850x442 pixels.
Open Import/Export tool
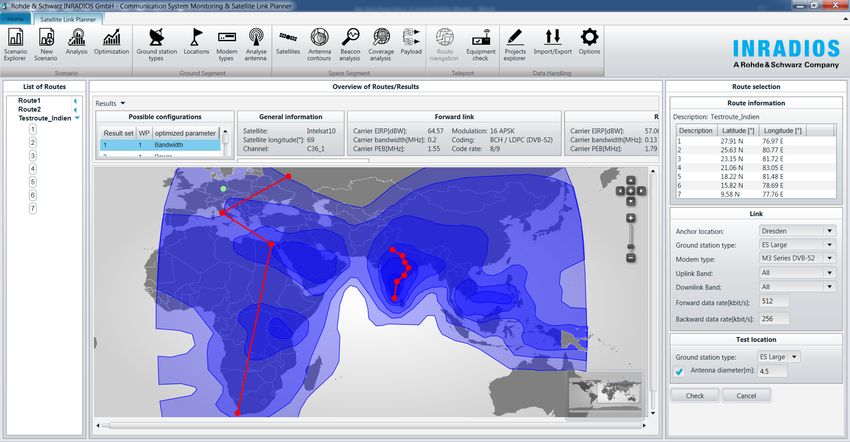[x=552, y=42]
